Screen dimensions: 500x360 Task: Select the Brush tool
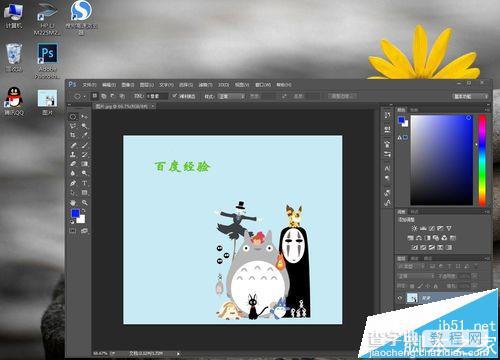coord(85,145)
